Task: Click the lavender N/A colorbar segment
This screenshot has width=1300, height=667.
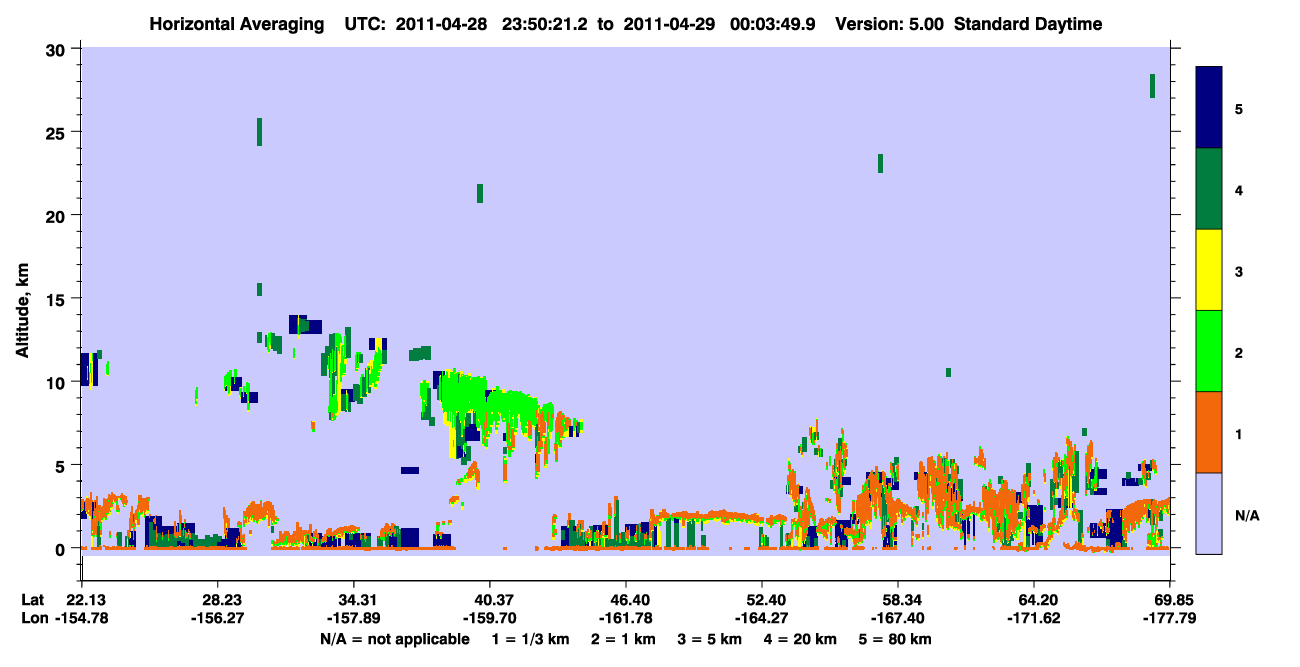Action: [1210, 513]
